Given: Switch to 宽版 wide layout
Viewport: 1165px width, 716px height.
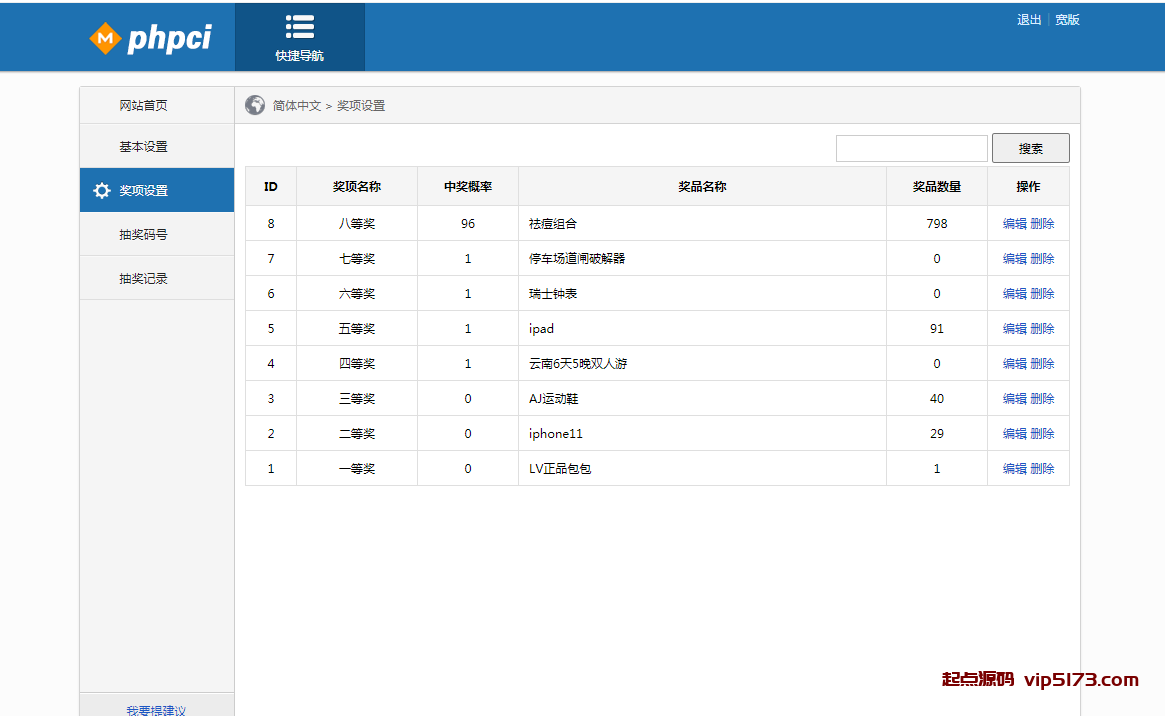Looking at the screenshot, I should click(x=1067, y=20).
